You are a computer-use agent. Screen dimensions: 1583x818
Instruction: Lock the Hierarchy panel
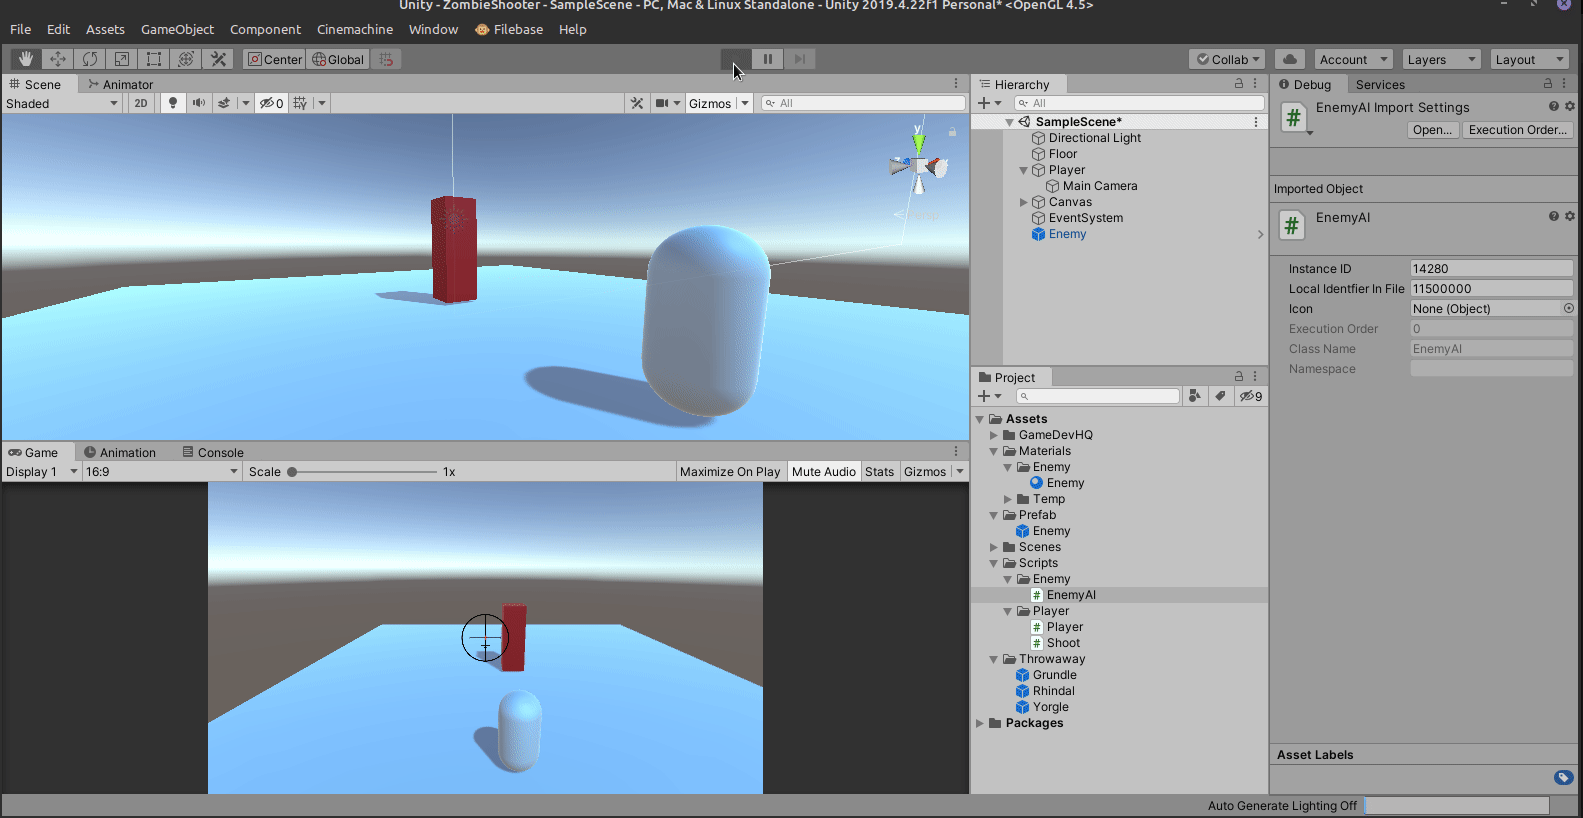pyautogui.click(x=1239, y=84)
